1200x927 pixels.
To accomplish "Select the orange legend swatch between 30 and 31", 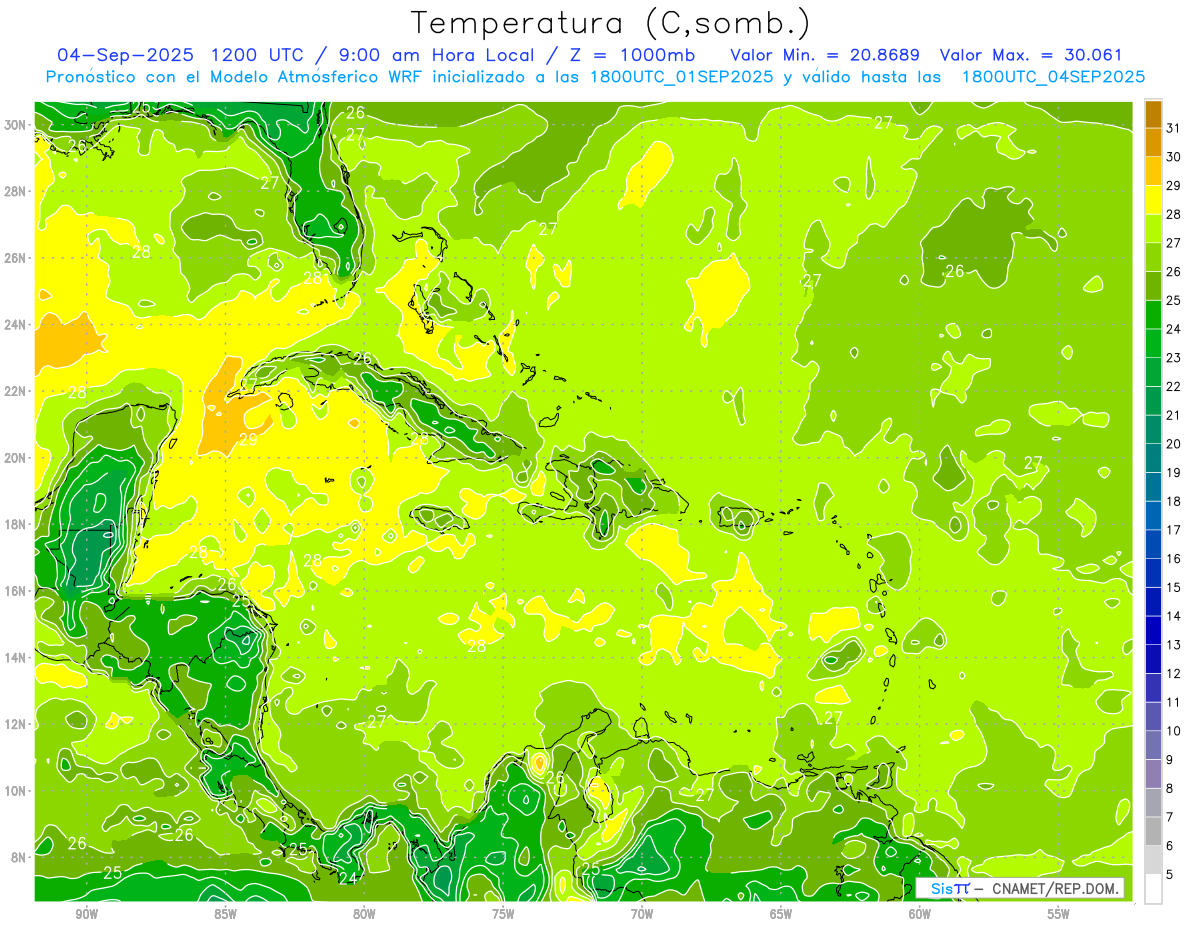I will 1153,143.
